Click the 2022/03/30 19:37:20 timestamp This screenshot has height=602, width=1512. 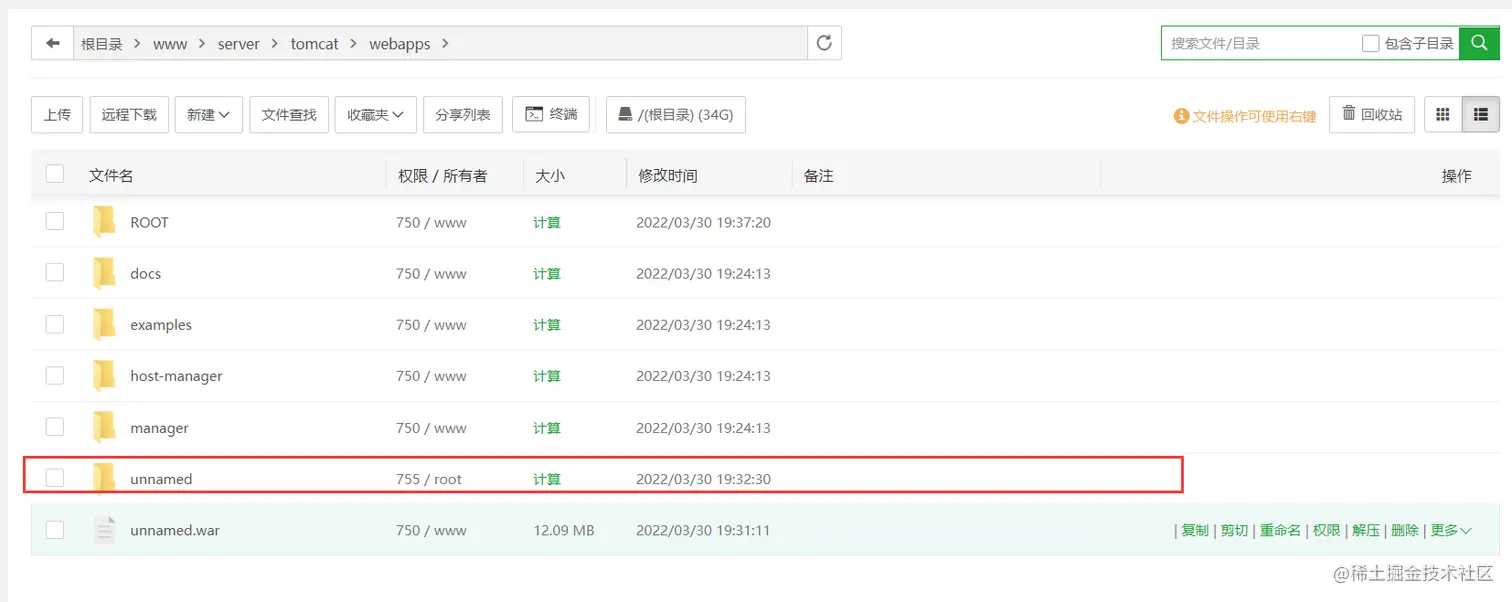pyautogui.click(x=703, y=222)
